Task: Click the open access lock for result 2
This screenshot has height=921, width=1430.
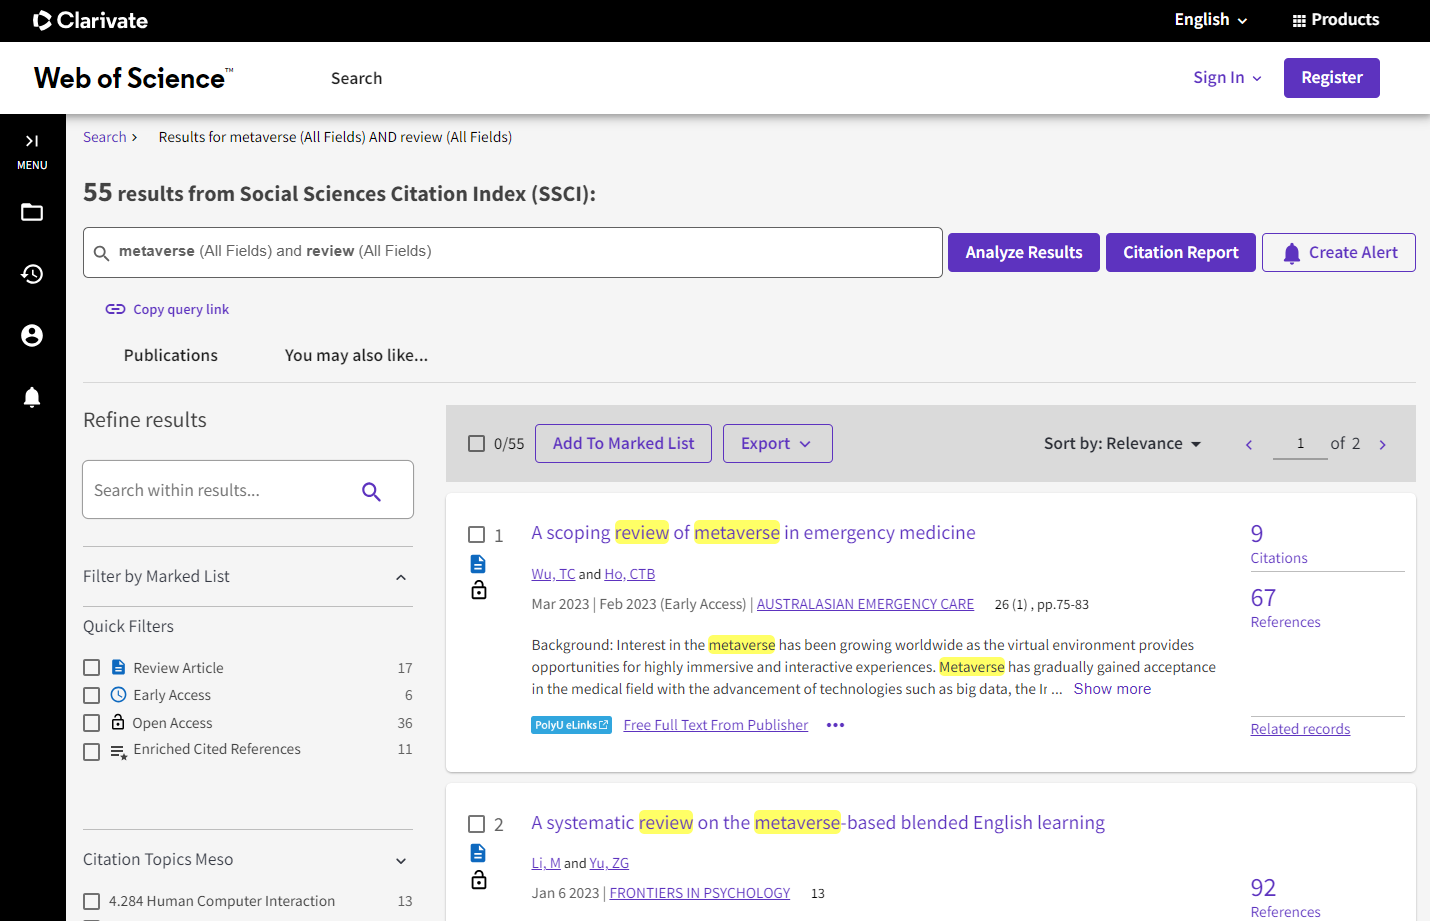Action: coord(479,879)
